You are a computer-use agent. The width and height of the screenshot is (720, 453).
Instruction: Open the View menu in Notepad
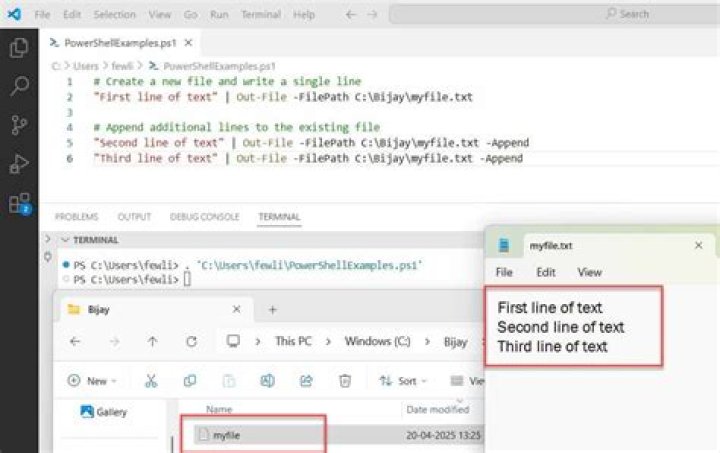590,272
